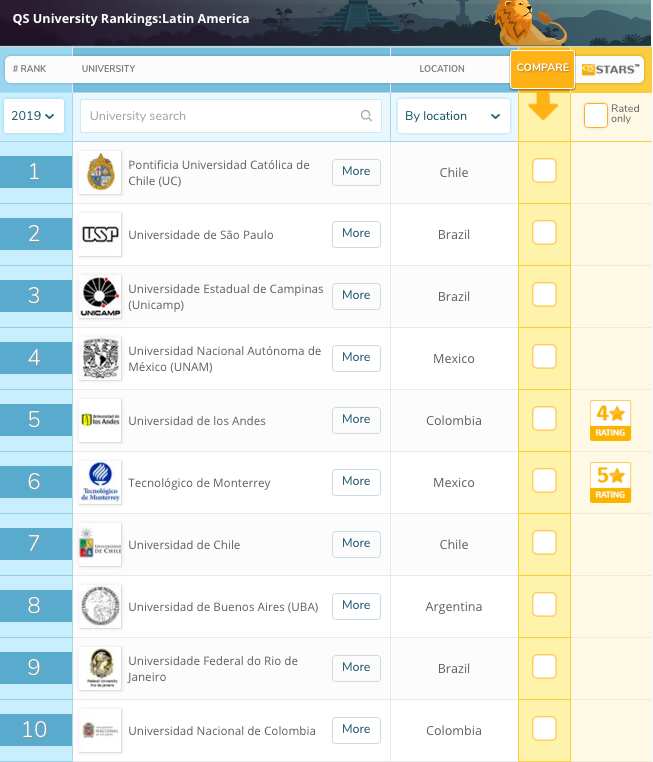
Task: Tick compare box for Universidade de São Paulo
Action: 544,233
